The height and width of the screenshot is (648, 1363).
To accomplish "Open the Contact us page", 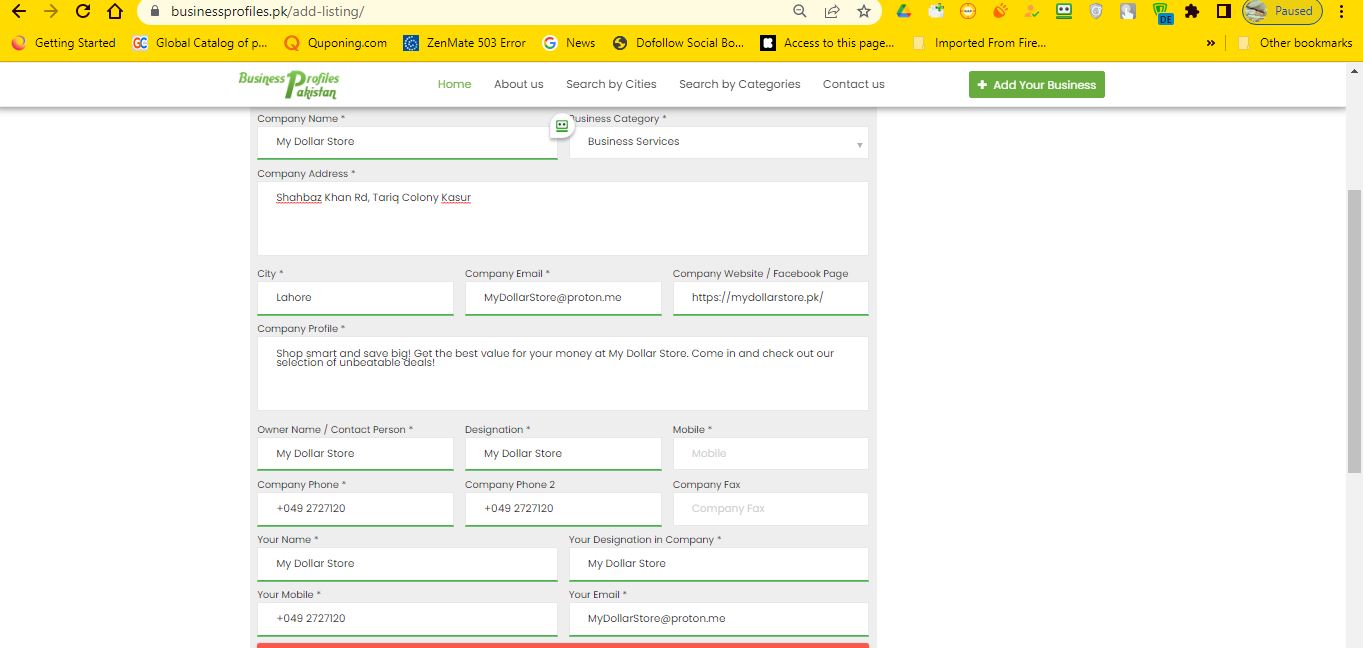I will (x=854, y=84).
